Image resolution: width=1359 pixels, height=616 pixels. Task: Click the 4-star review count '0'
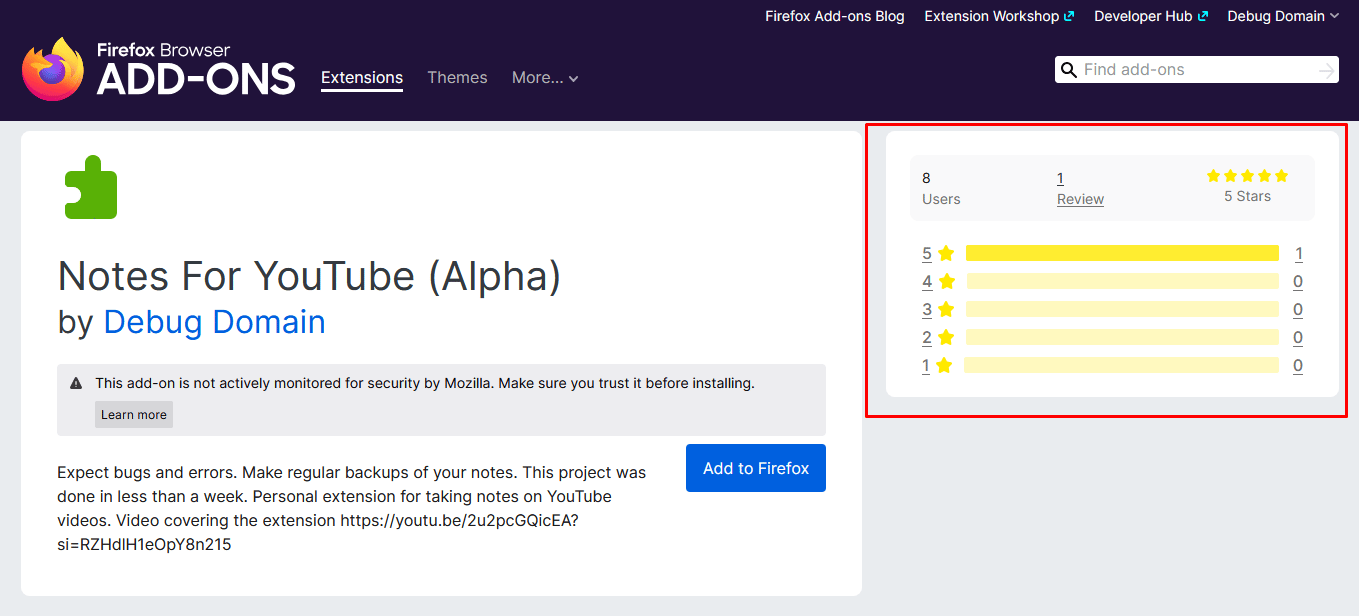click(x=1298, y=282)
